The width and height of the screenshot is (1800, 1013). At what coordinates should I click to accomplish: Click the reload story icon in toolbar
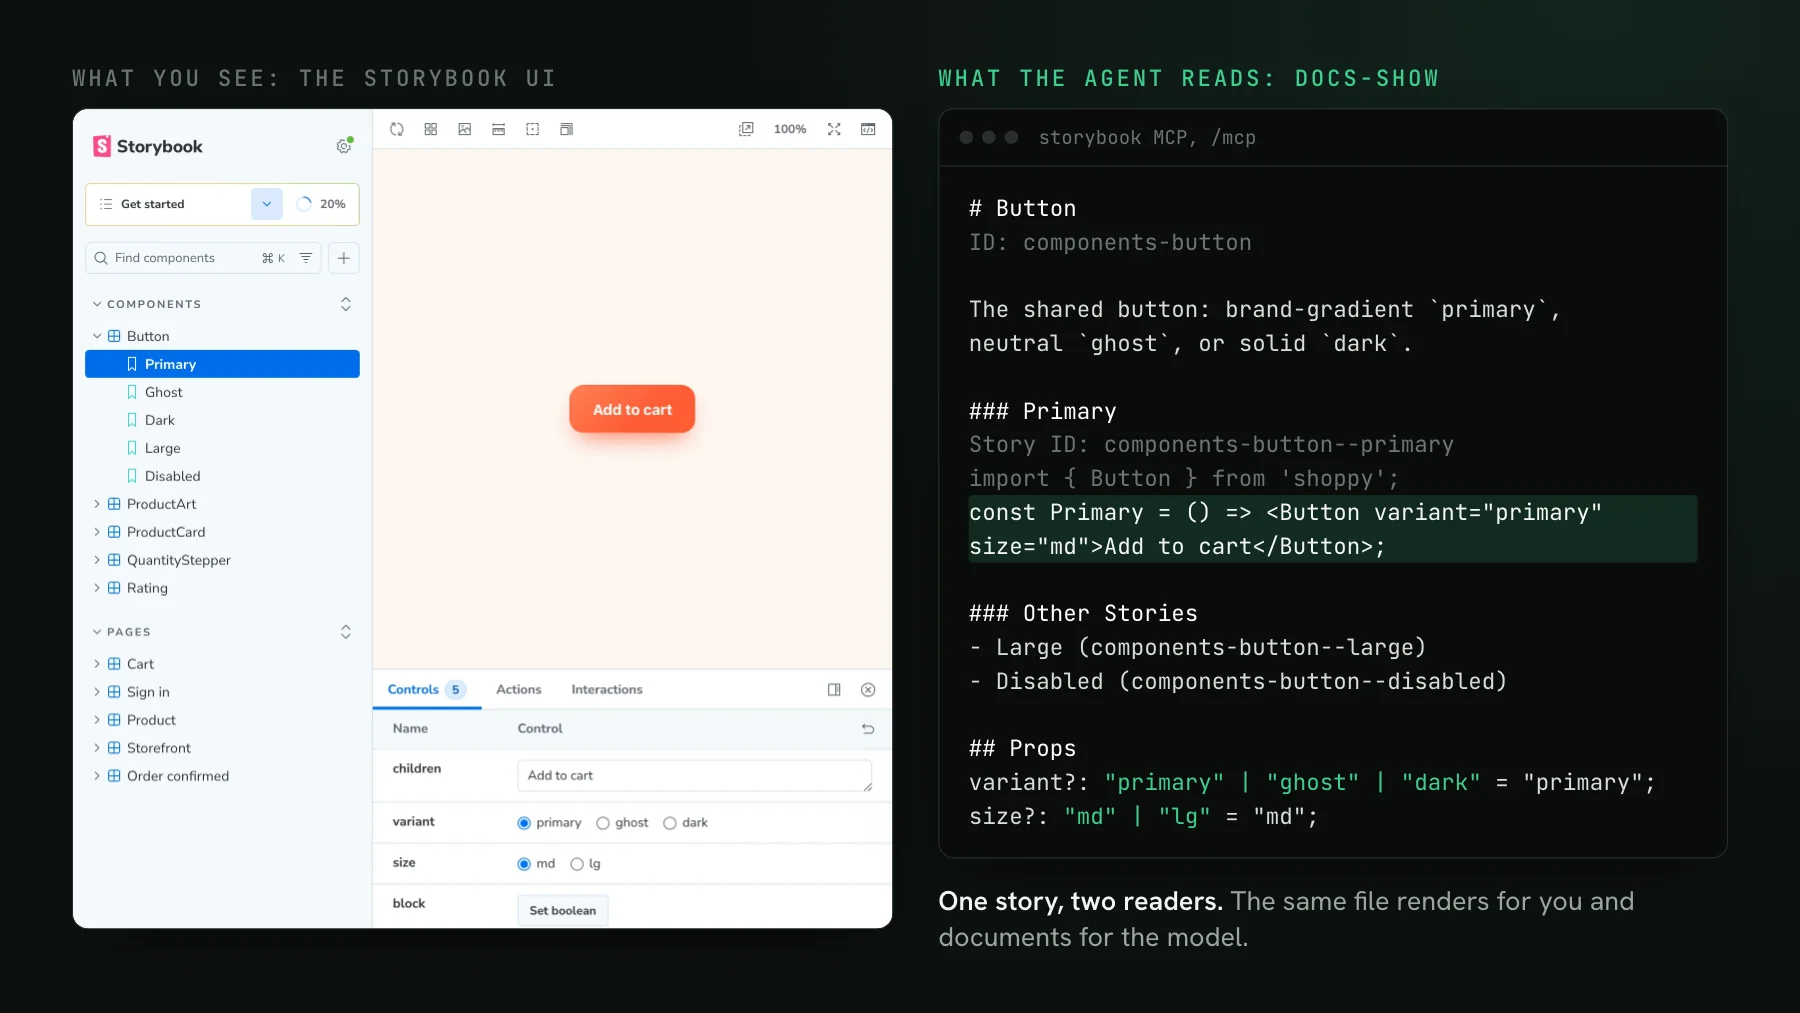point(397,129)
